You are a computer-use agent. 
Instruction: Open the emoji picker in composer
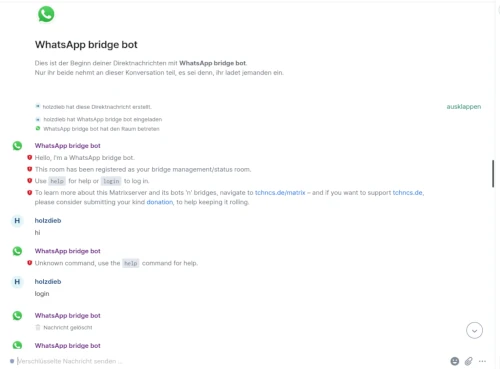click(455, 361)
